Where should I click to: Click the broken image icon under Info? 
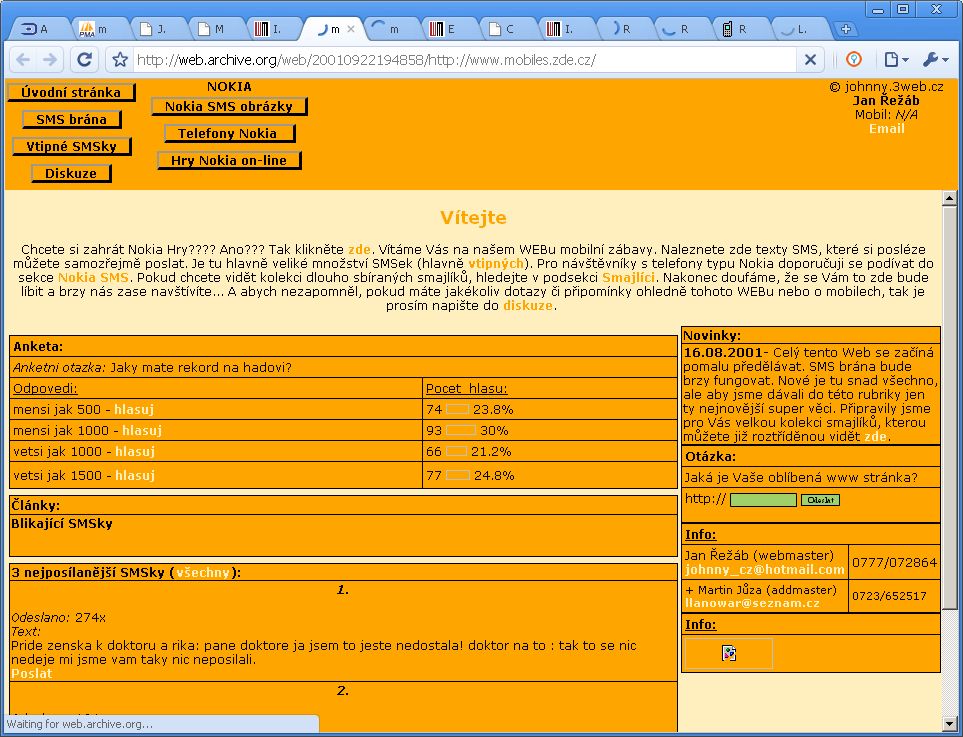pos(729,653)
